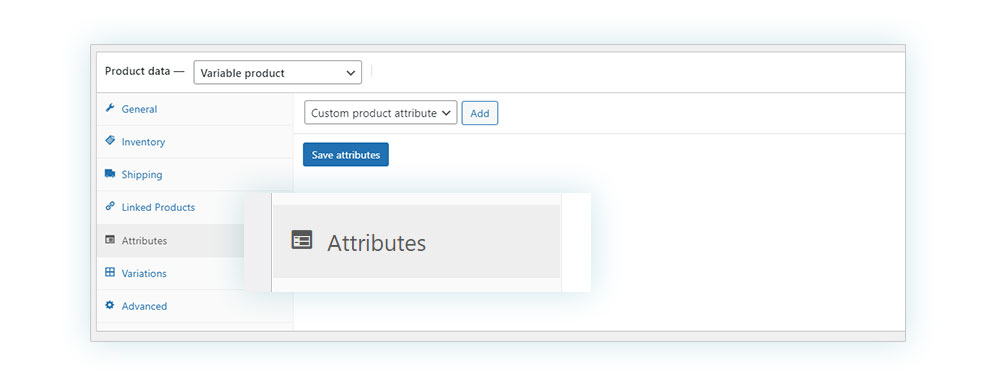Expand the Custom product attribute dropdown

(x=381, y=113)
